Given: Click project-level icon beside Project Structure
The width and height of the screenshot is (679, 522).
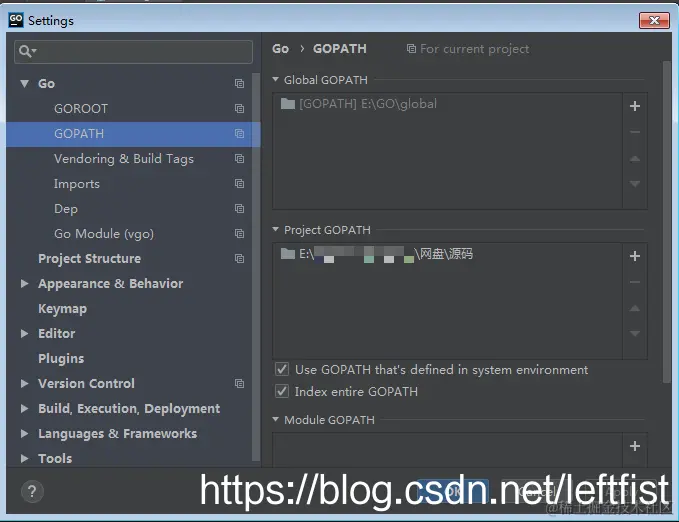Looking at the screenshot, I should [239, 259].
